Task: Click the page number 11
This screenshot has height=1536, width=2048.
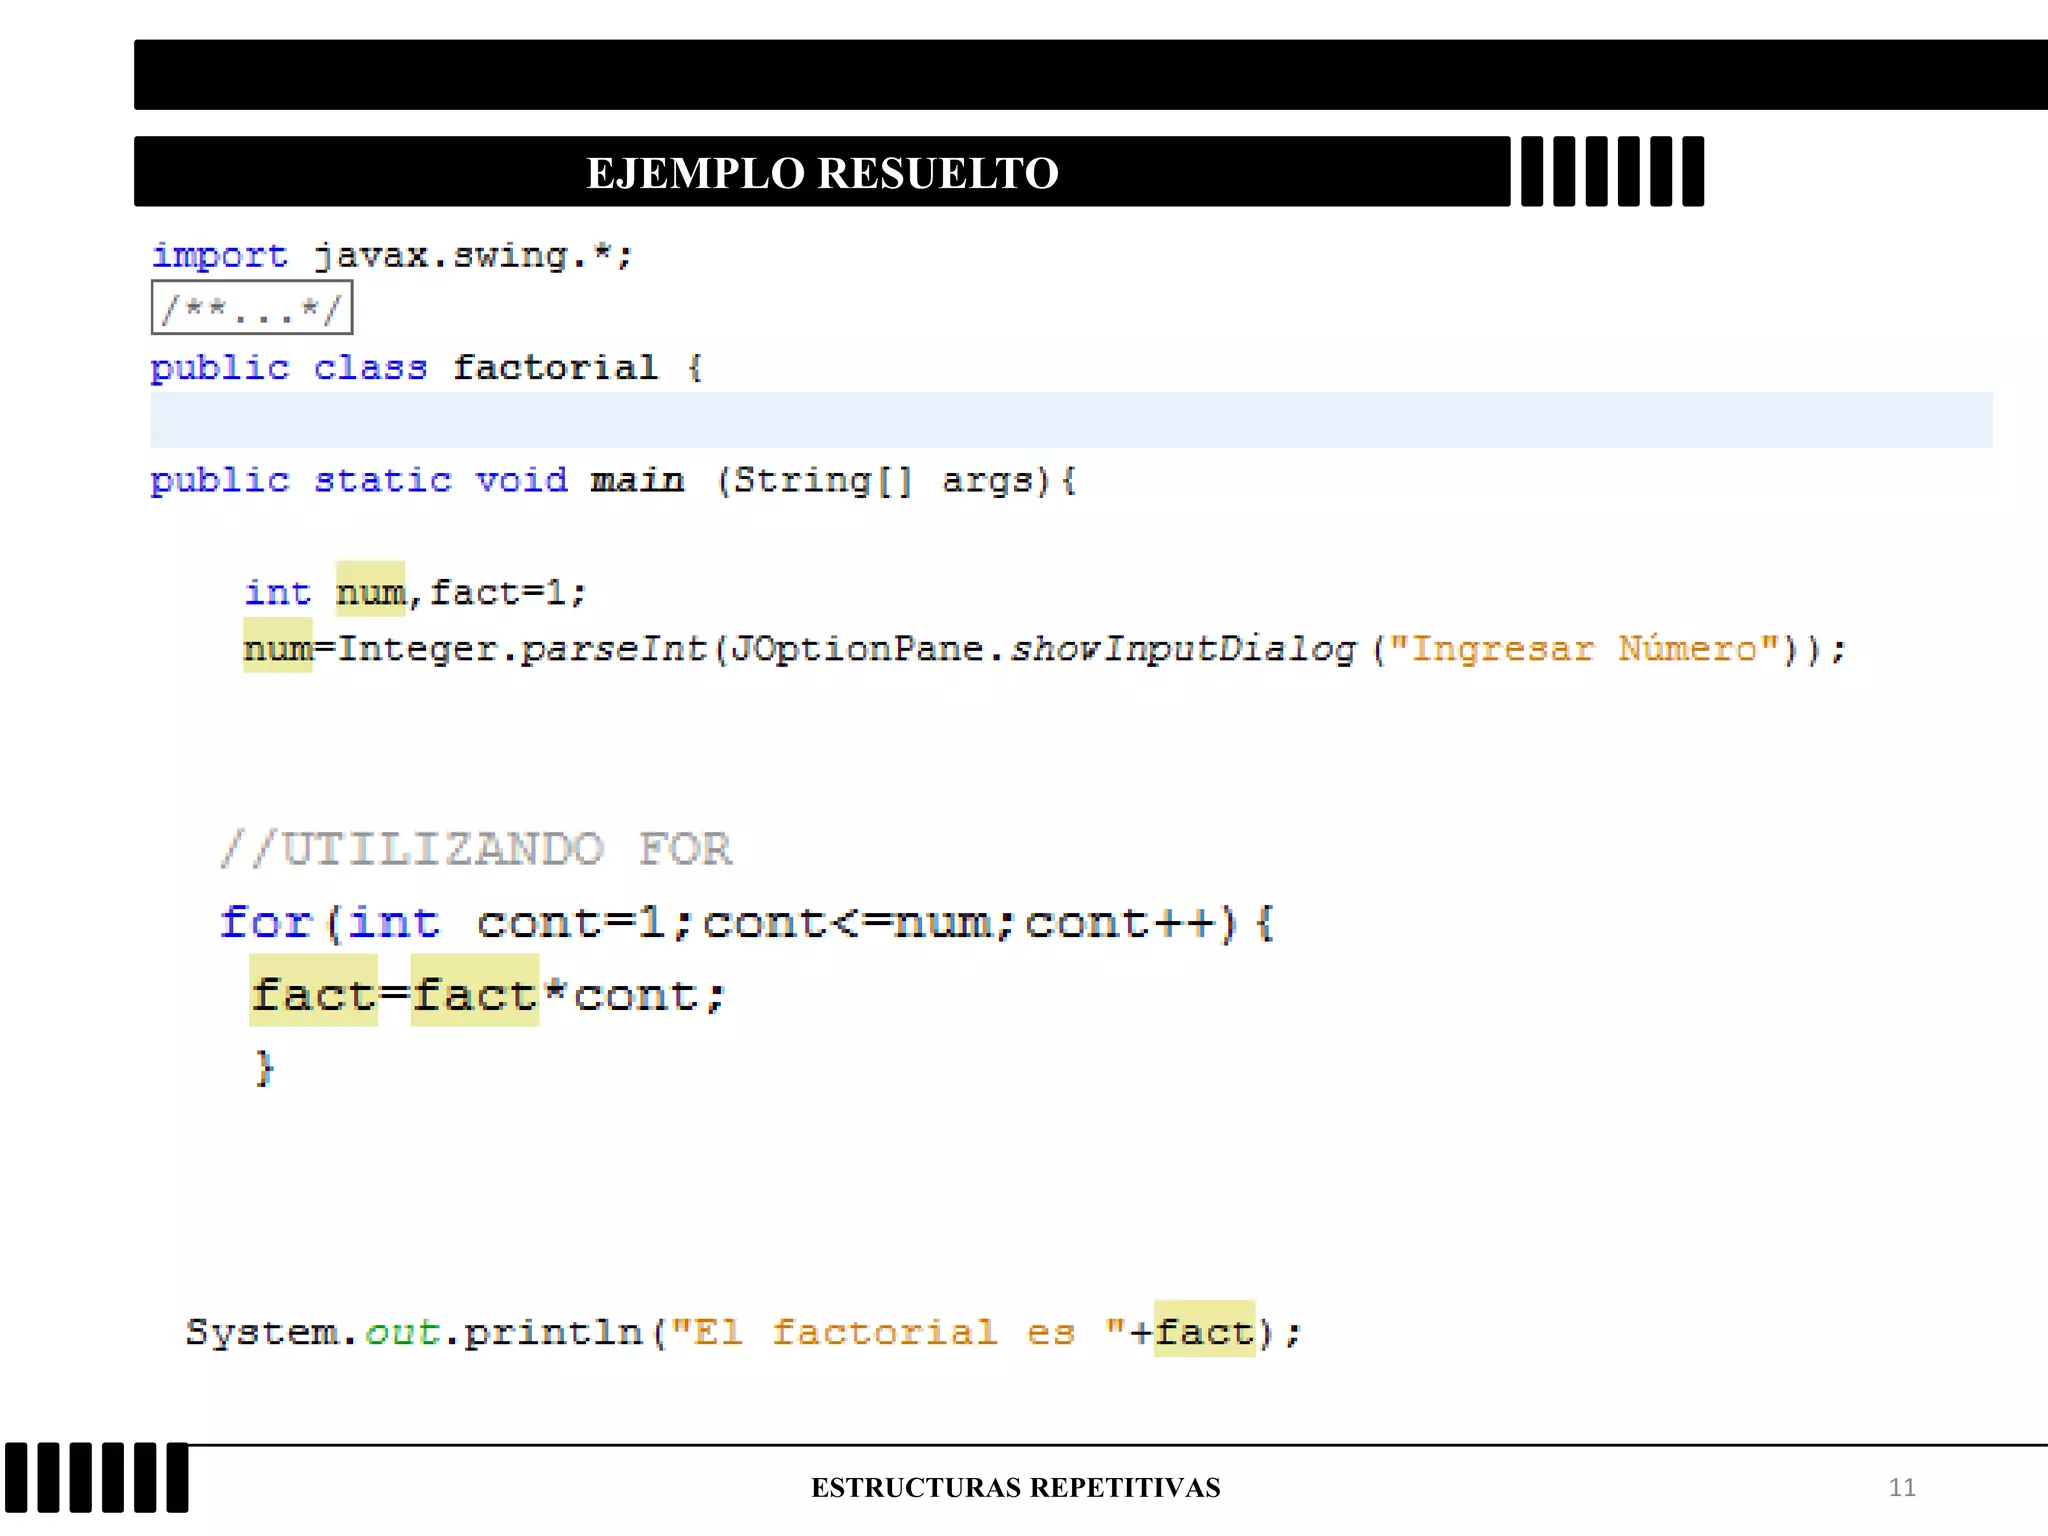Action: click(1901, 1488)
